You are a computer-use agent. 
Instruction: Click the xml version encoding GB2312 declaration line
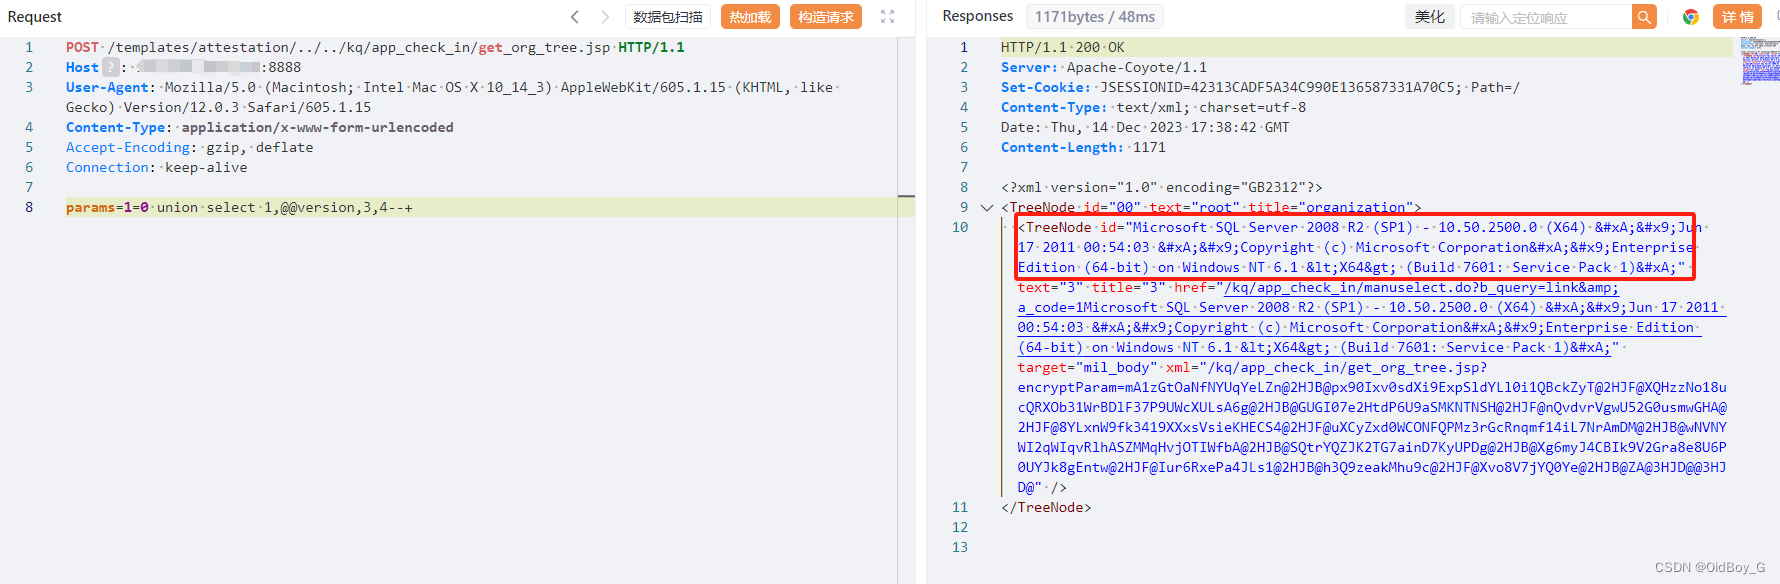[x=1161, y=187]
